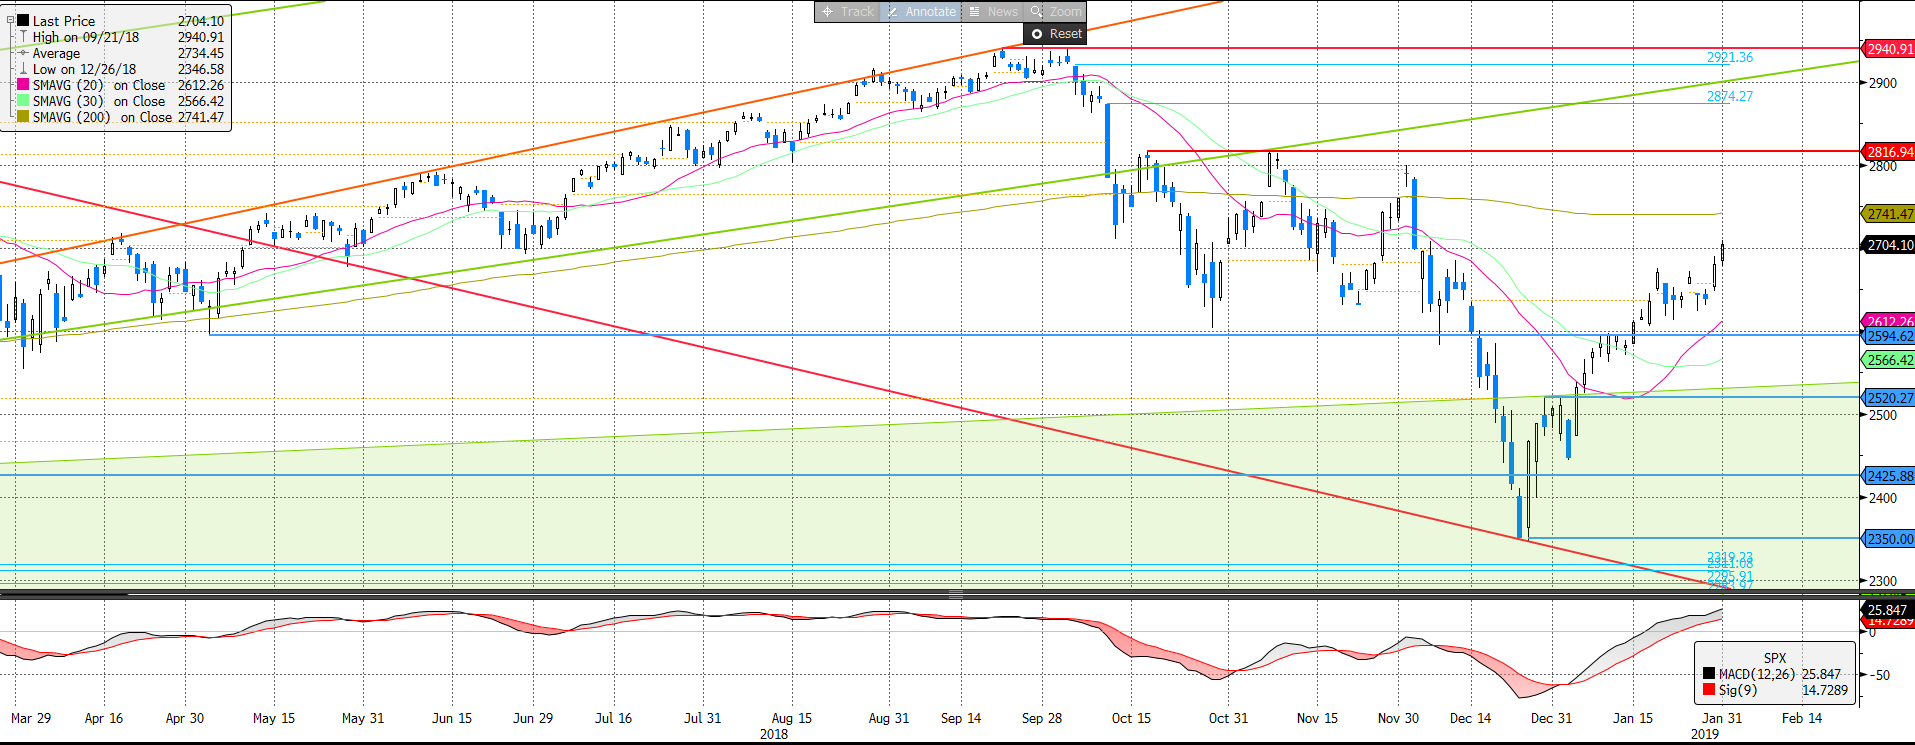Click the 'Dec 31' date axis label
Viewport: 1915px width, 745px height.
(1551, 718)
